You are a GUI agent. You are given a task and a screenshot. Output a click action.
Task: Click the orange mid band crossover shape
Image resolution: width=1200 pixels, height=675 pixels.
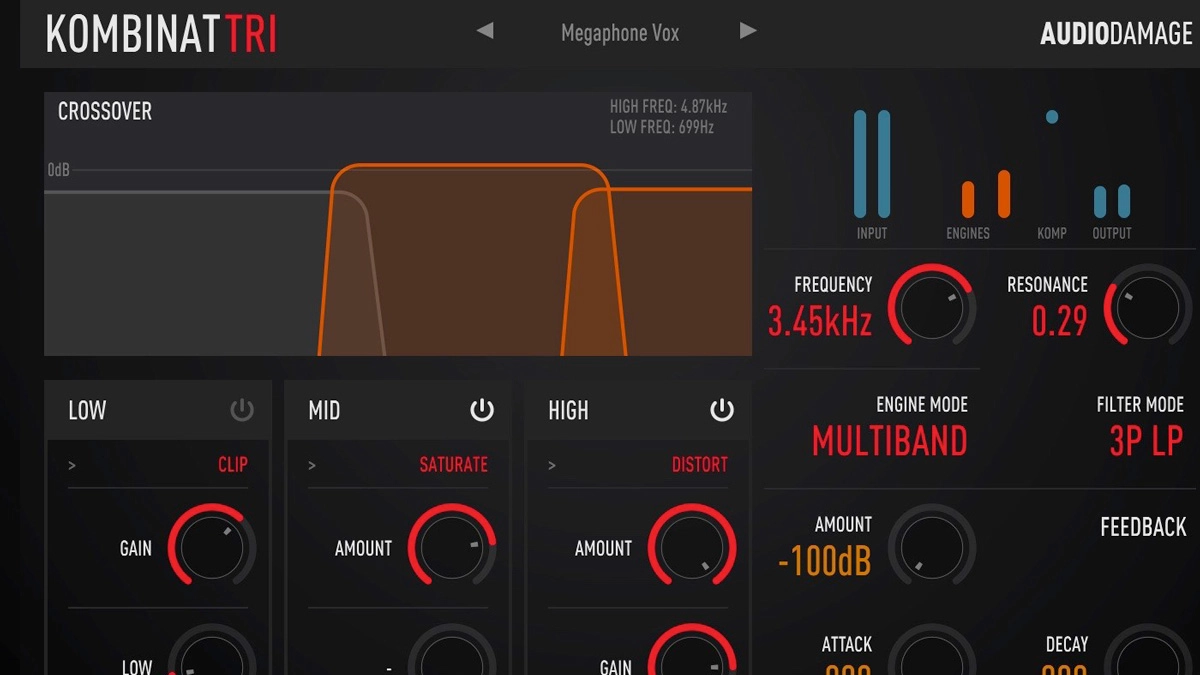[470, 260]
